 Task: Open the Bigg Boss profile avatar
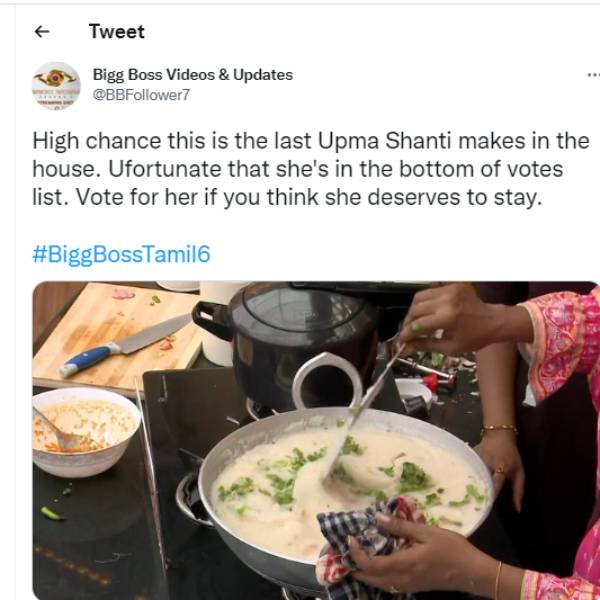click(x=56, y=86)
